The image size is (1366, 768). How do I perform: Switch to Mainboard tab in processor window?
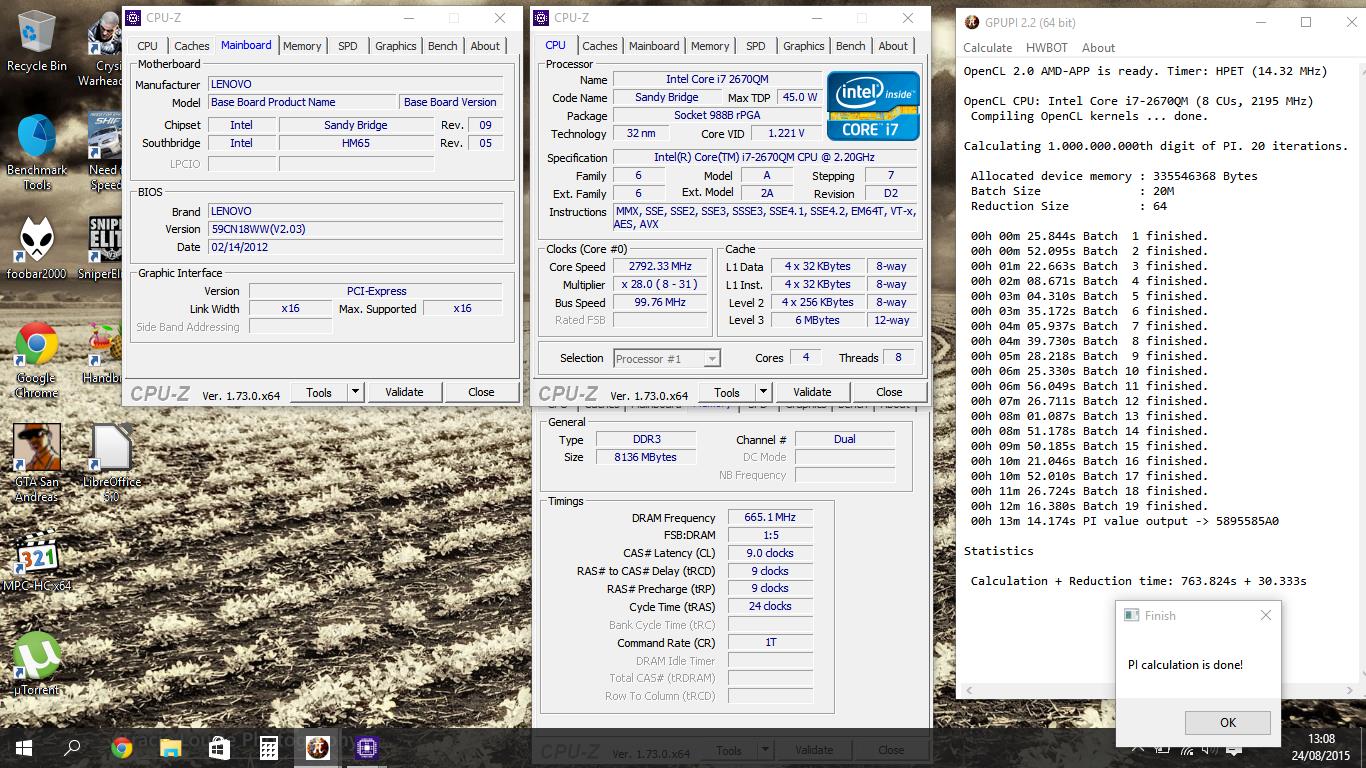click(654, 46)
